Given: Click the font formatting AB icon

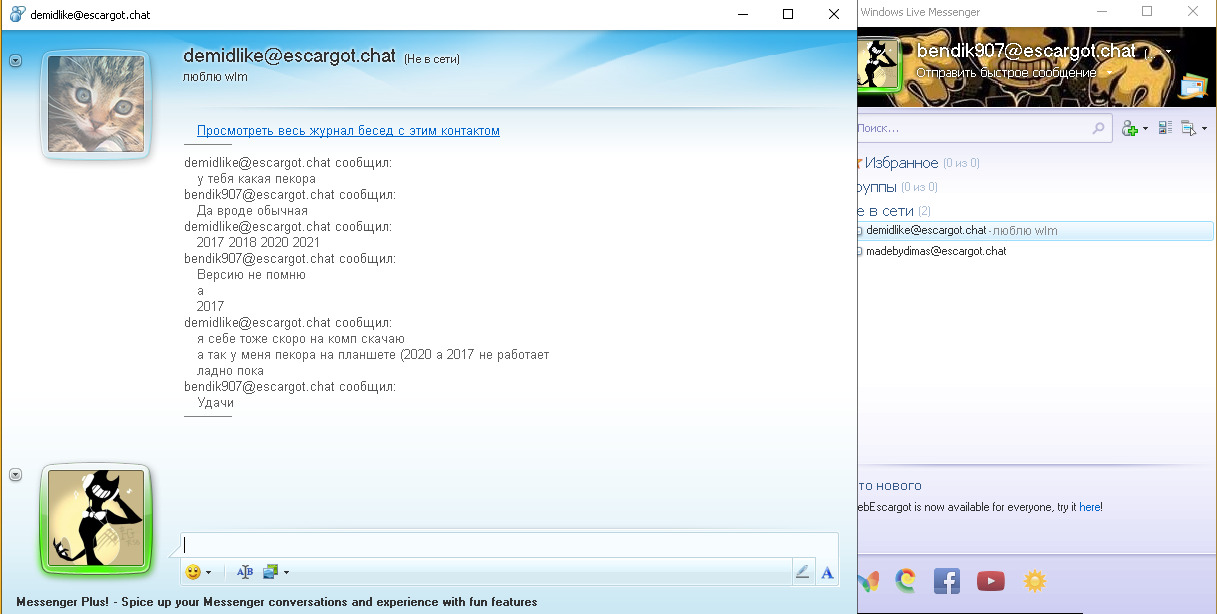Looking at the screenshot, I should point(245,572).
